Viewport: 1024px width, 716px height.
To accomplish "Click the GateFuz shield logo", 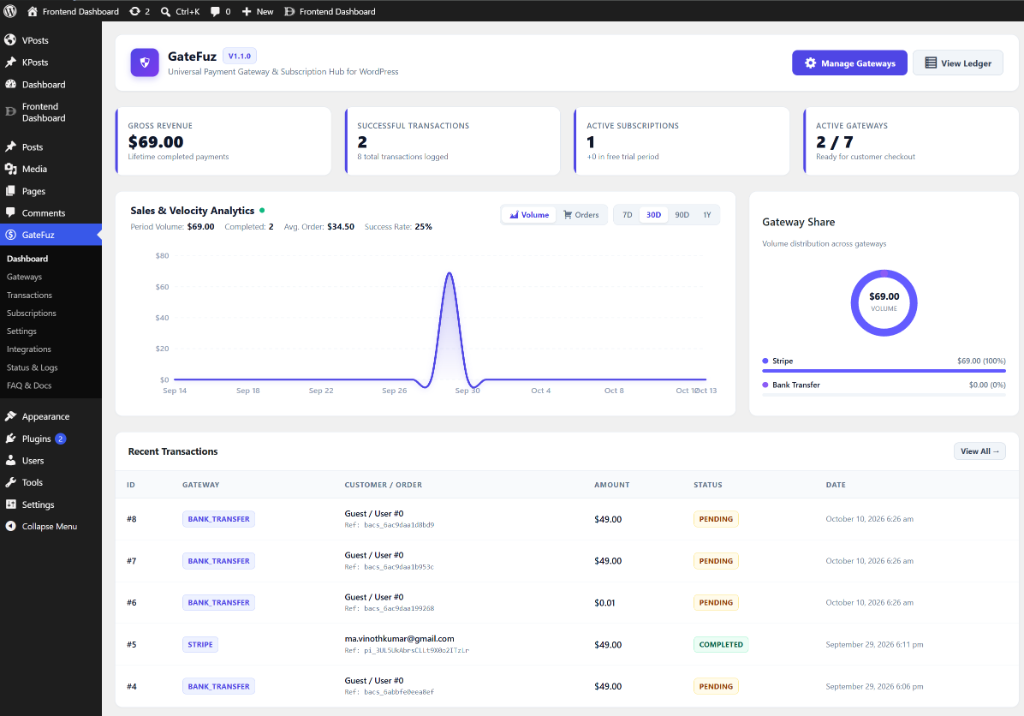I will point(144,63).
